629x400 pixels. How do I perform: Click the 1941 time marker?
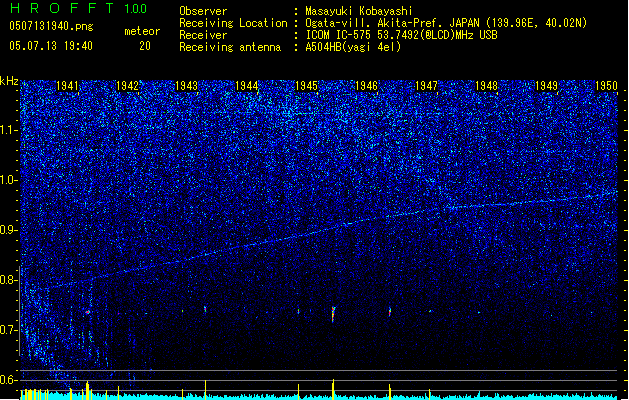point(67,86)
